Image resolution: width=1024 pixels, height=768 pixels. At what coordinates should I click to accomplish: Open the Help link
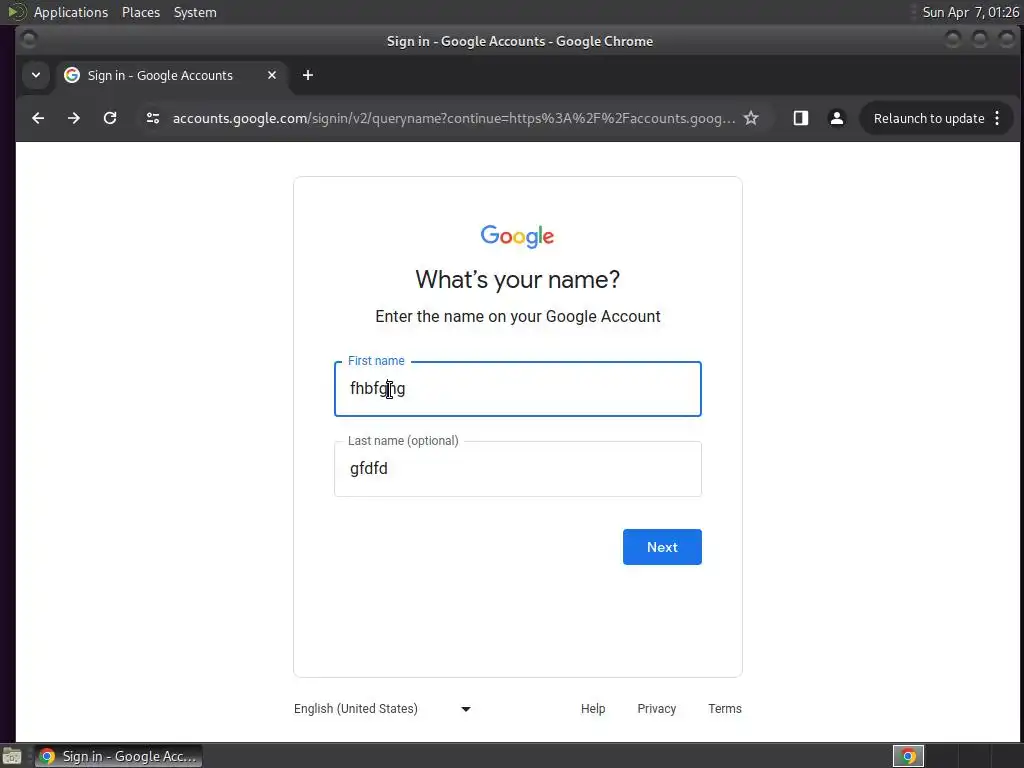pyautogui.click(x=593, y=709)
